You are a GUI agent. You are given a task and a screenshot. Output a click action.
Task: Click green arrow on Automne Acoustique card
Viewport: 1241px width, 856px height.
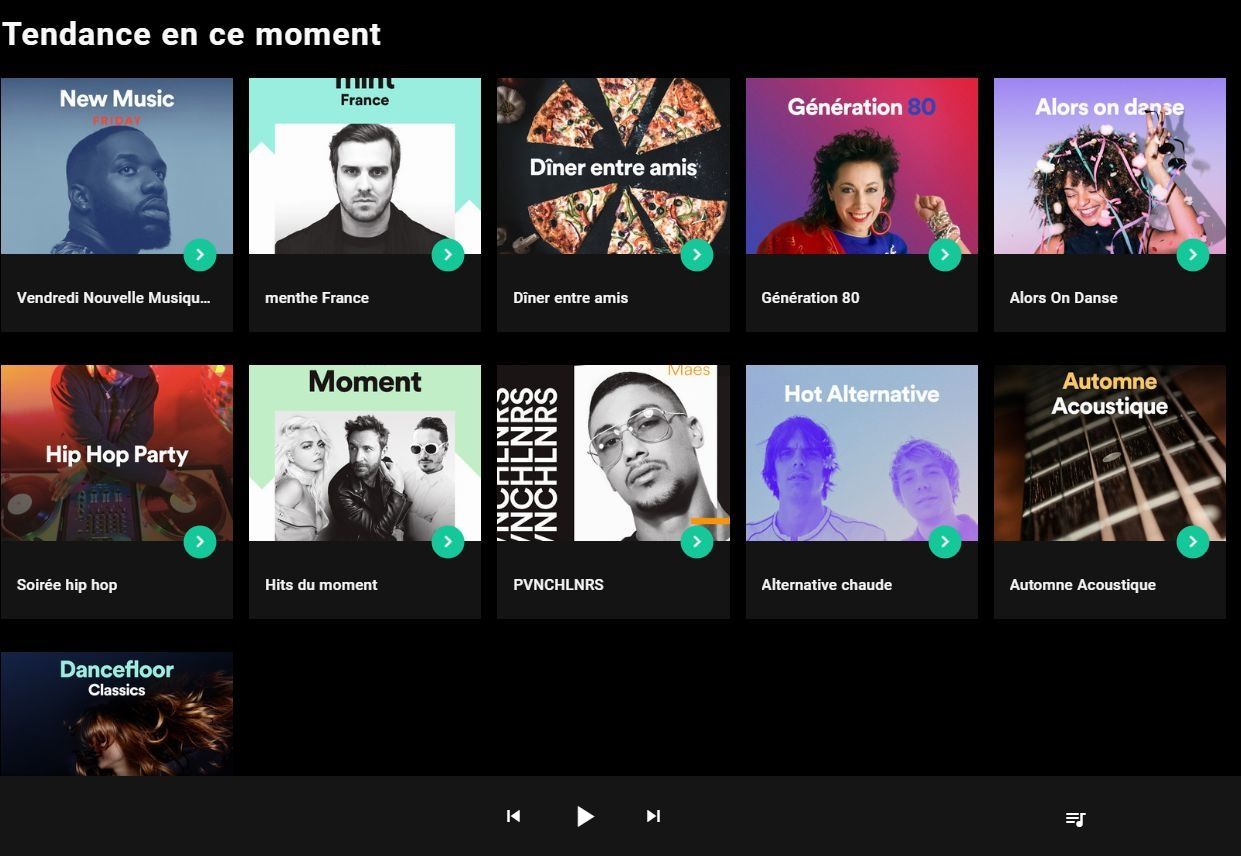[x=1193, y=542]
